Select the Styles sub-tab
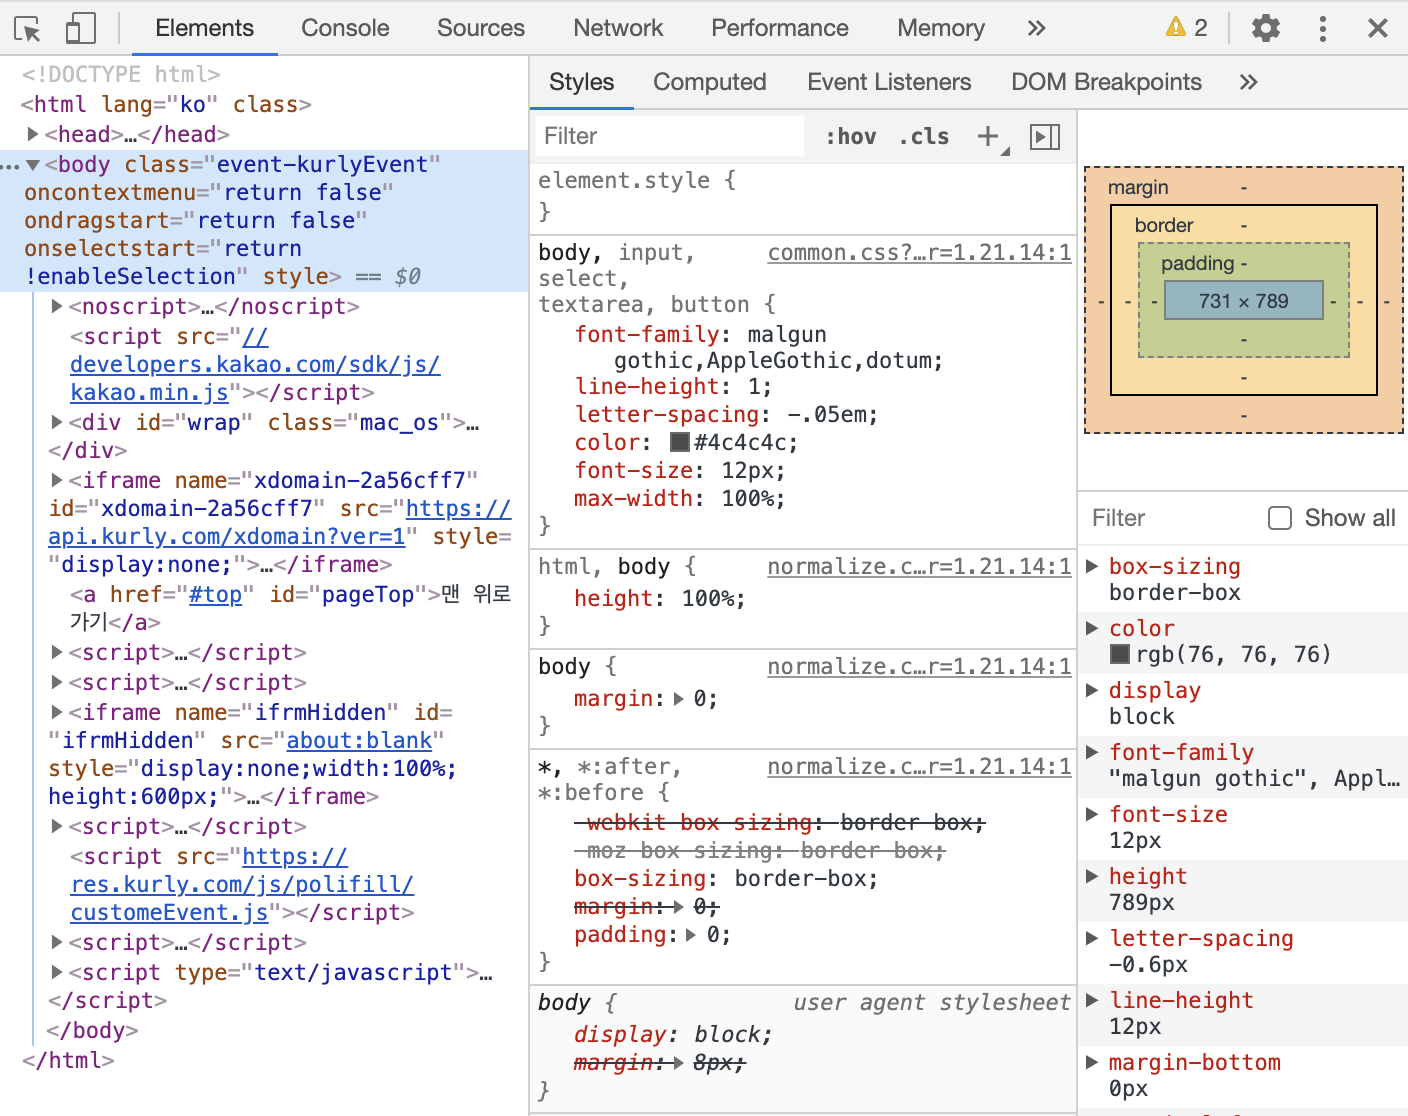The image size is (1408, 1116). pyautogui.click(x=582, y=82)
